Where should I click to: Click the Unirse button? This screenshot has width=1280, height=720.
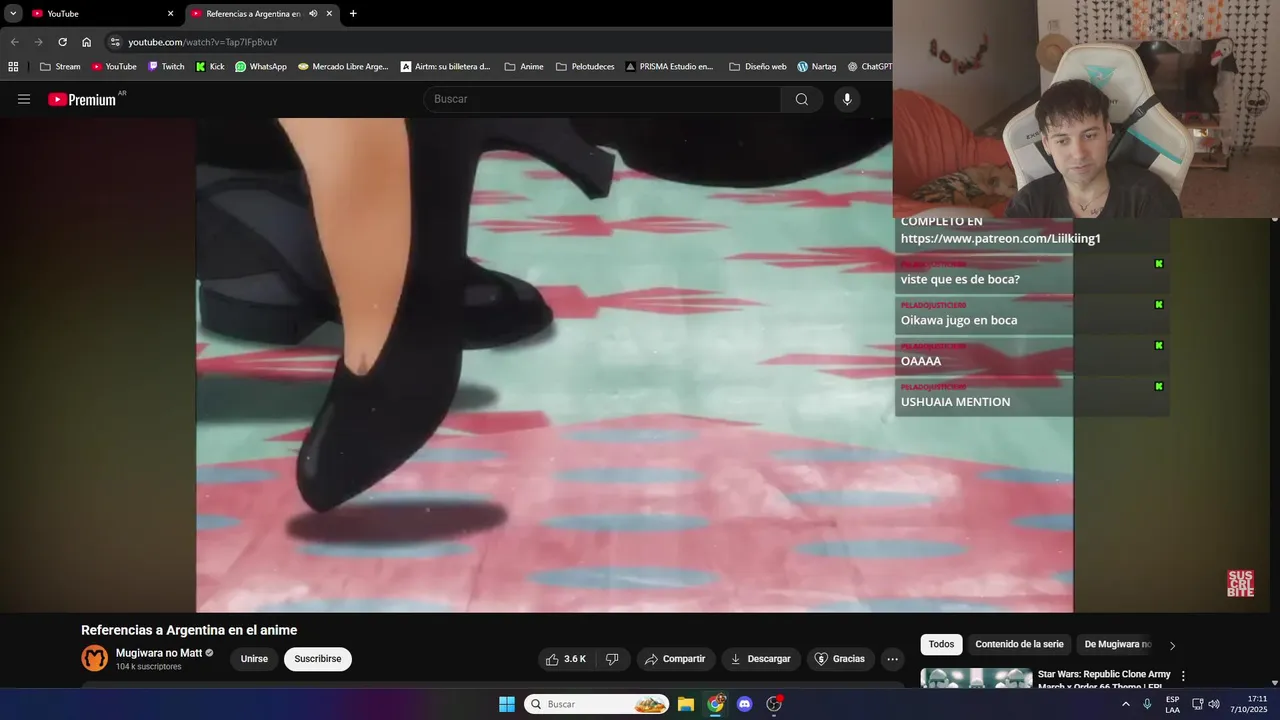pyautogui.click(x=254, y=659)
